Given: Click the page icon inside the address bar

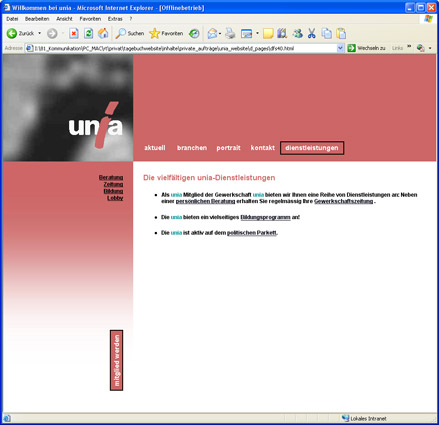Looking at the screenshot, I should 29,48.
